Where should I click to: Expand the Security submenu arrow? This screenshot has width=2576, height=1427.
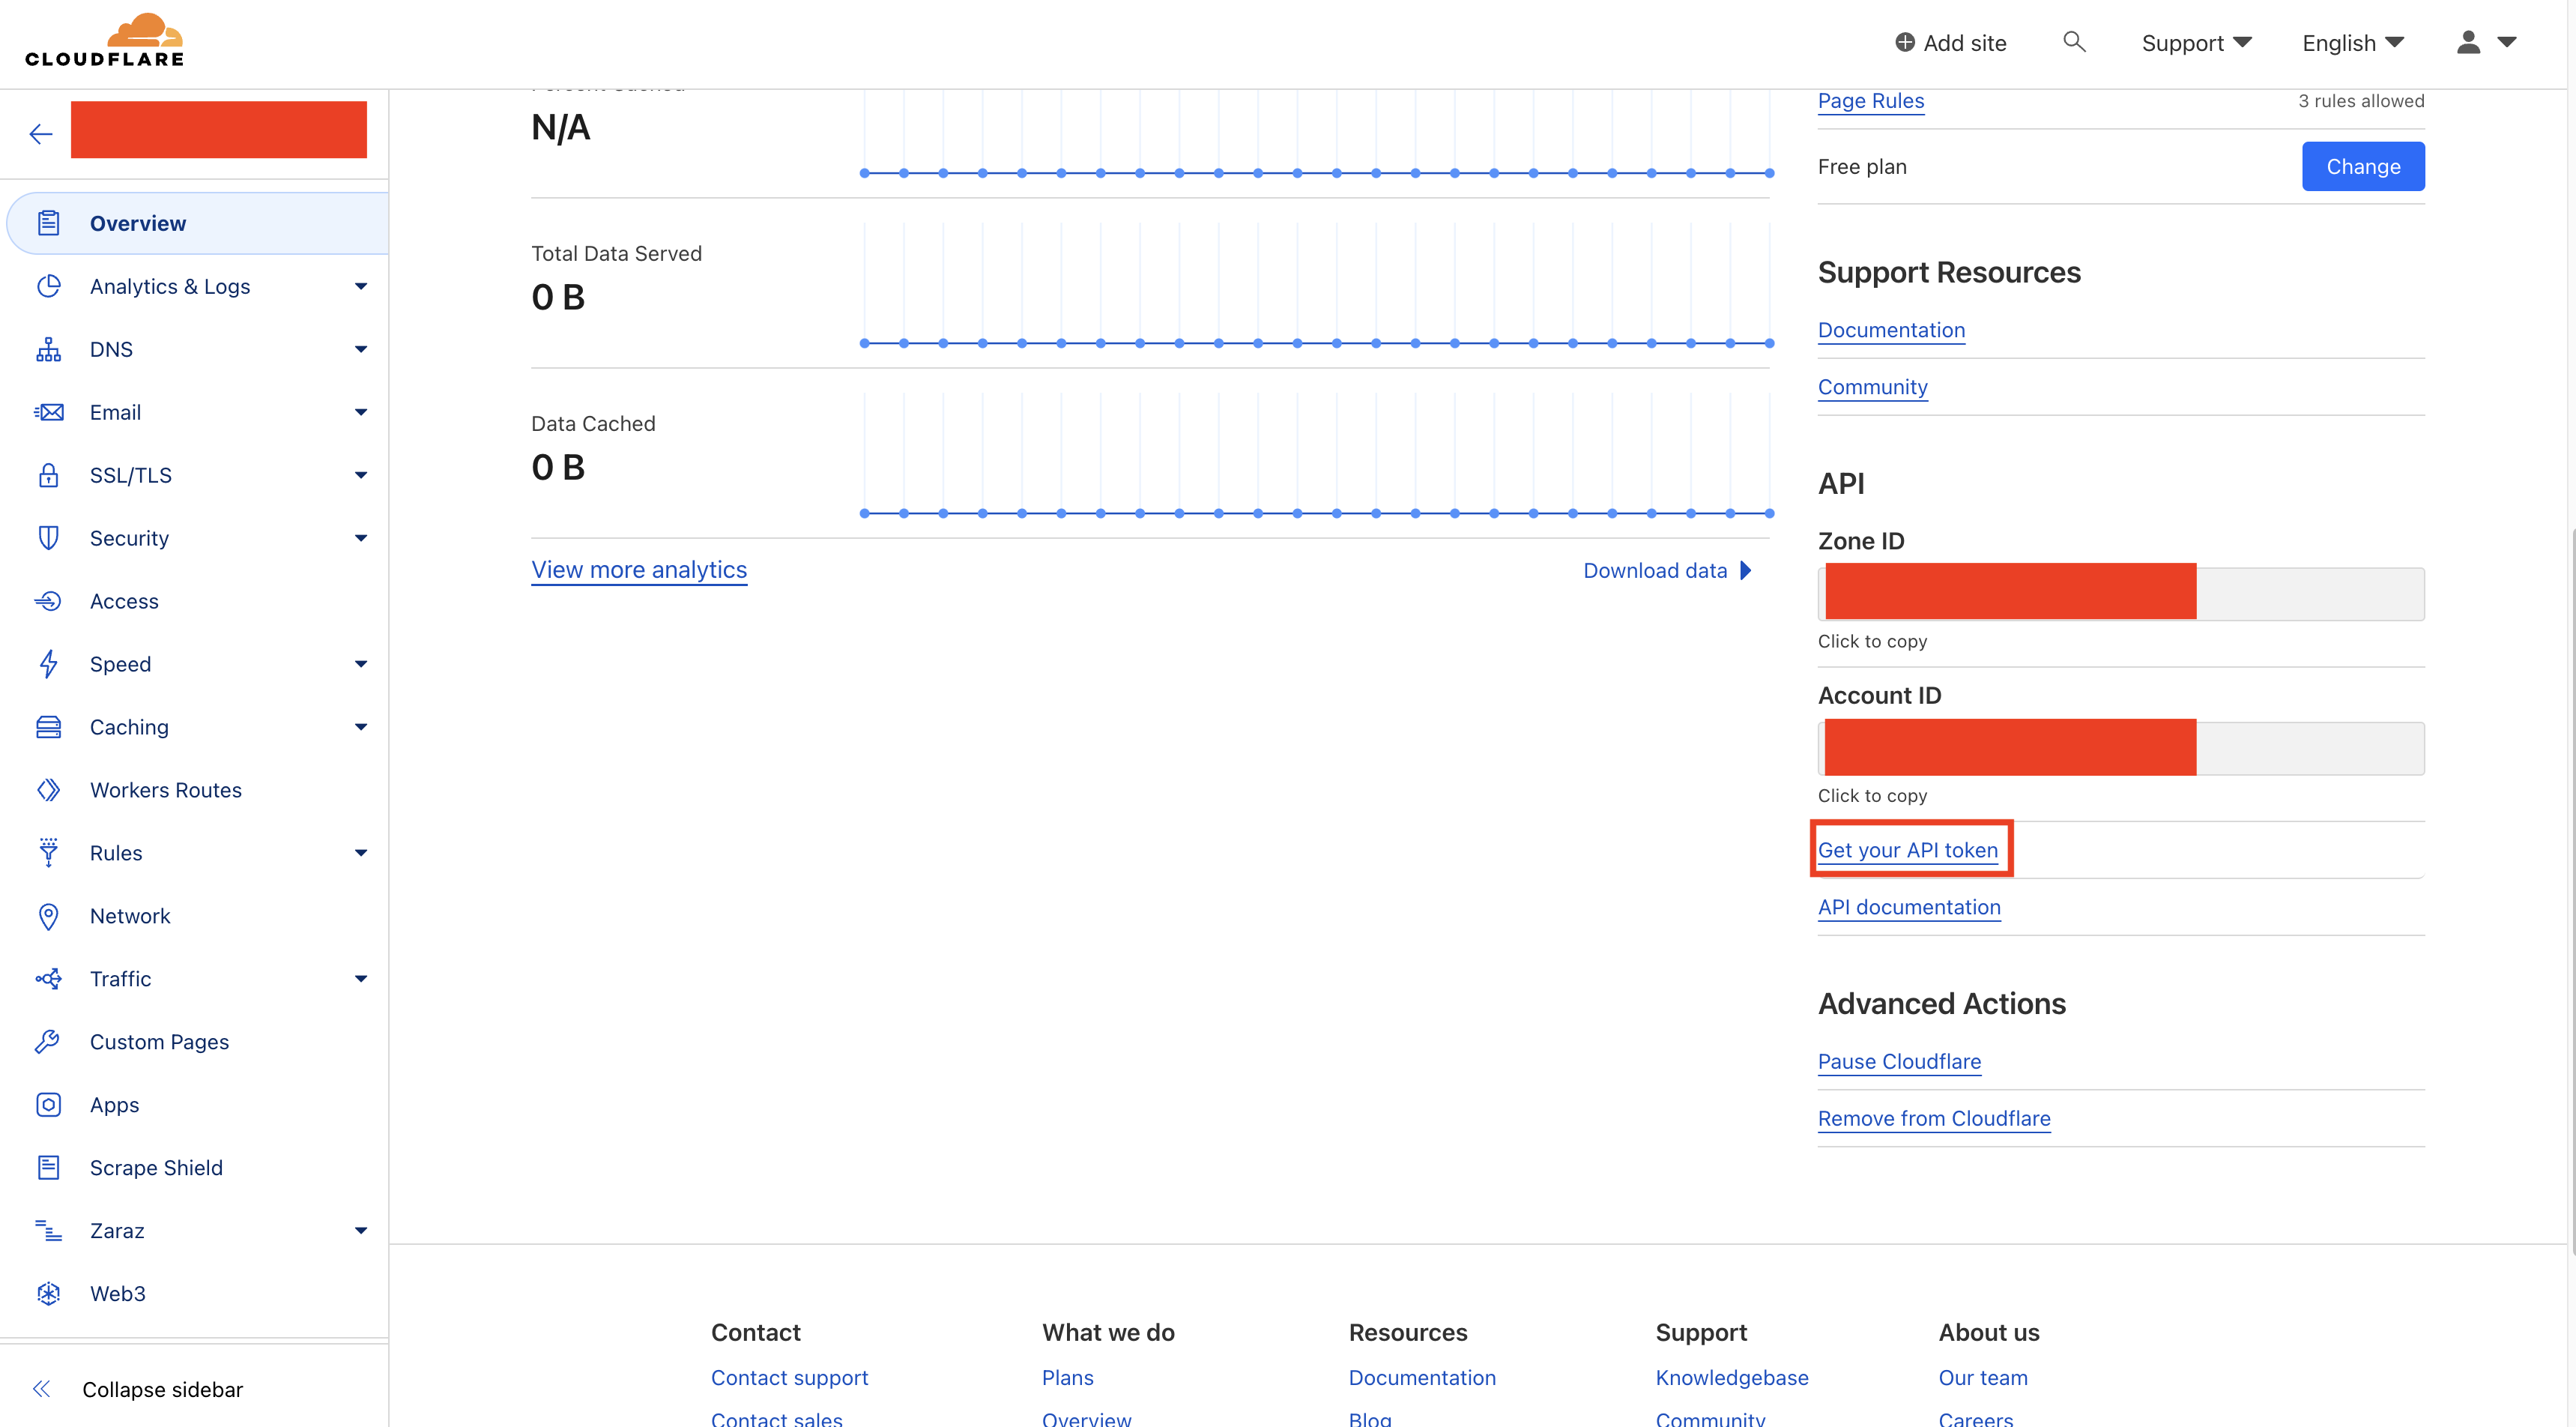click(x=361, y=538)
